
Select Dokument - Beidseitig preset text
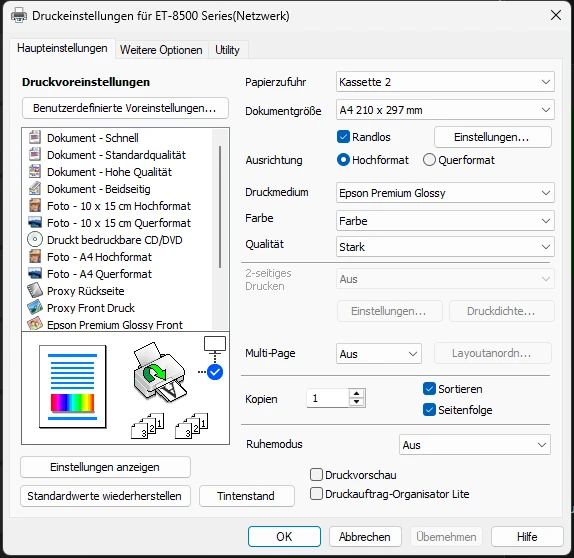[x=99, y=189]
